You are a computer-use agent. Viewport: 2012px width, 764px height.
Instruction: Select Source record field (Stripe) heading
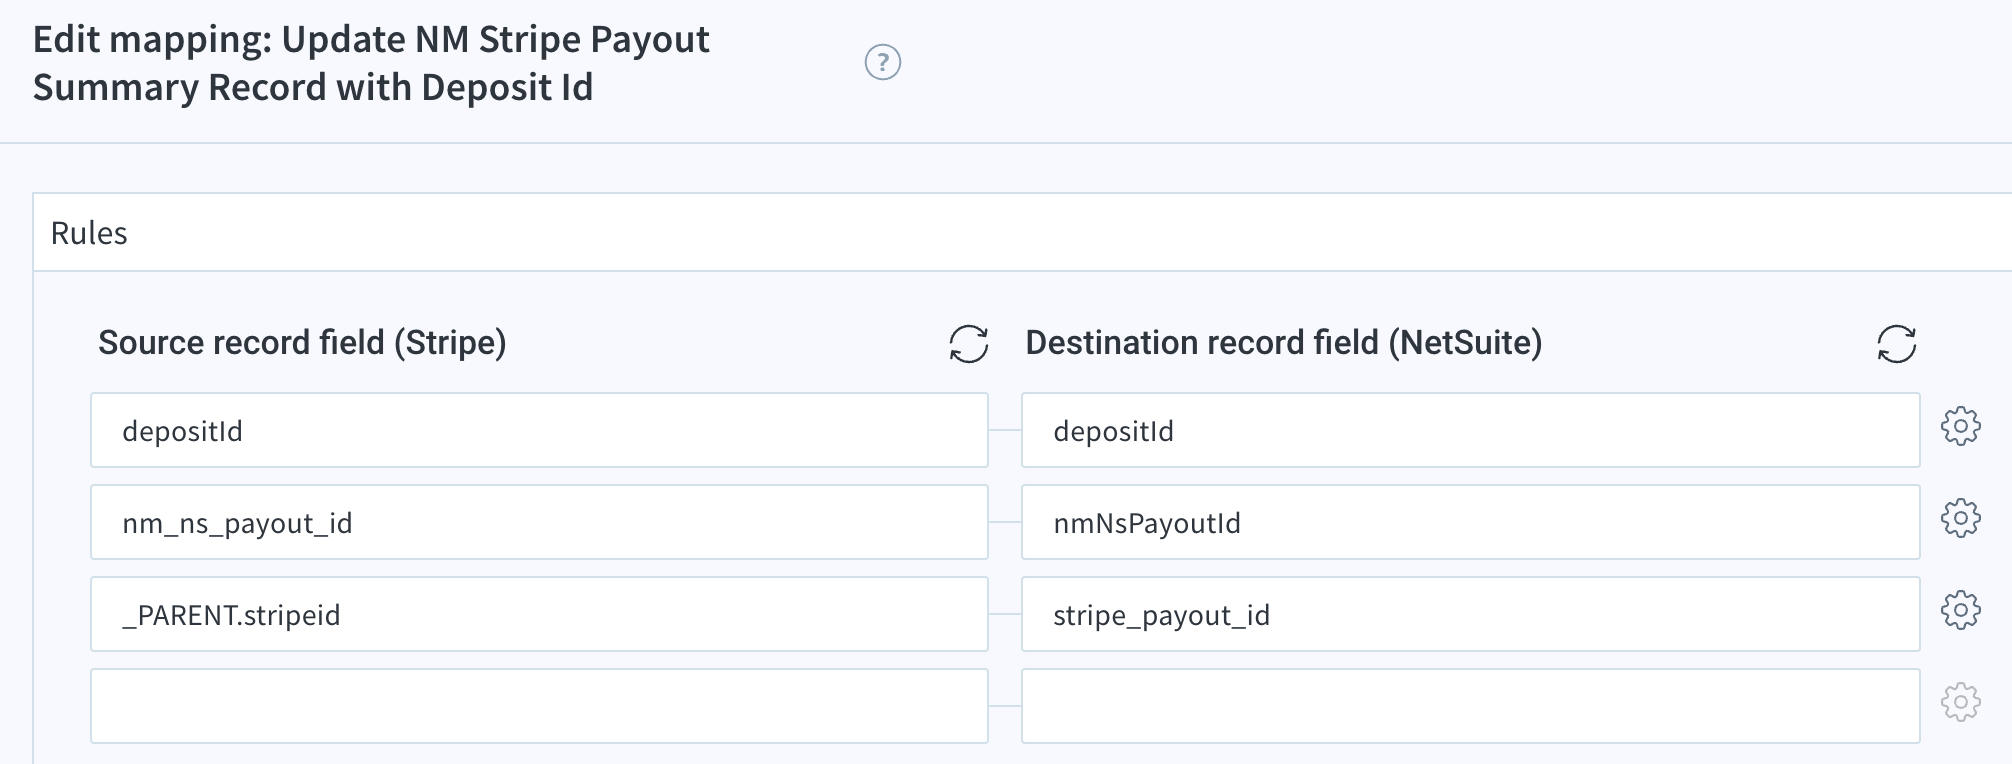tap(302, 343)
